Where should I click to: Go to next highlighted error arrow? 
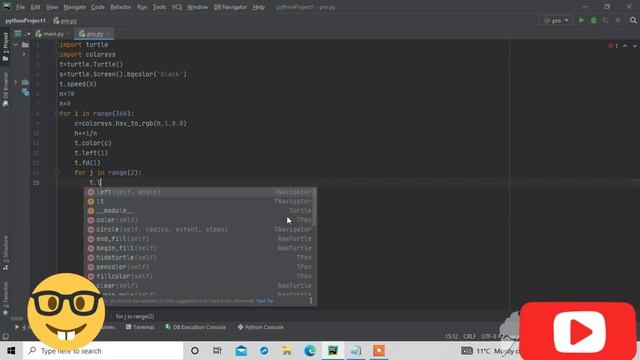coord(635,46)
